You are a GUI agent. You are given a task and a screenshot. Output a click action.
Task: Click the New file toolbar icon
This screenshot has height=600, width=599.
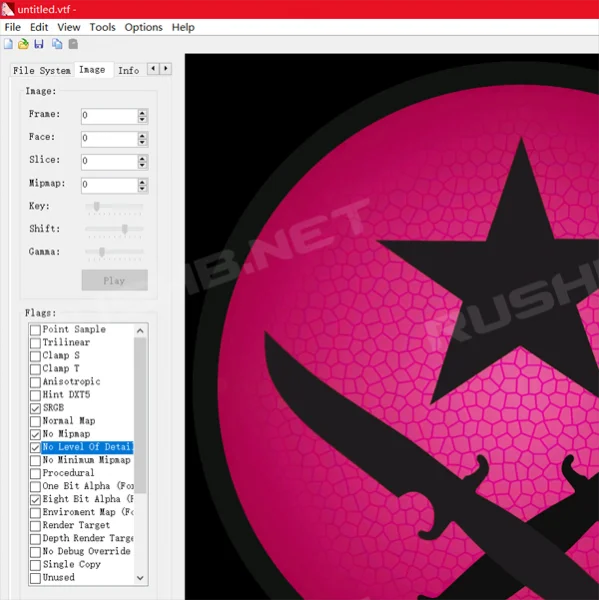click(x=8, y=44)
